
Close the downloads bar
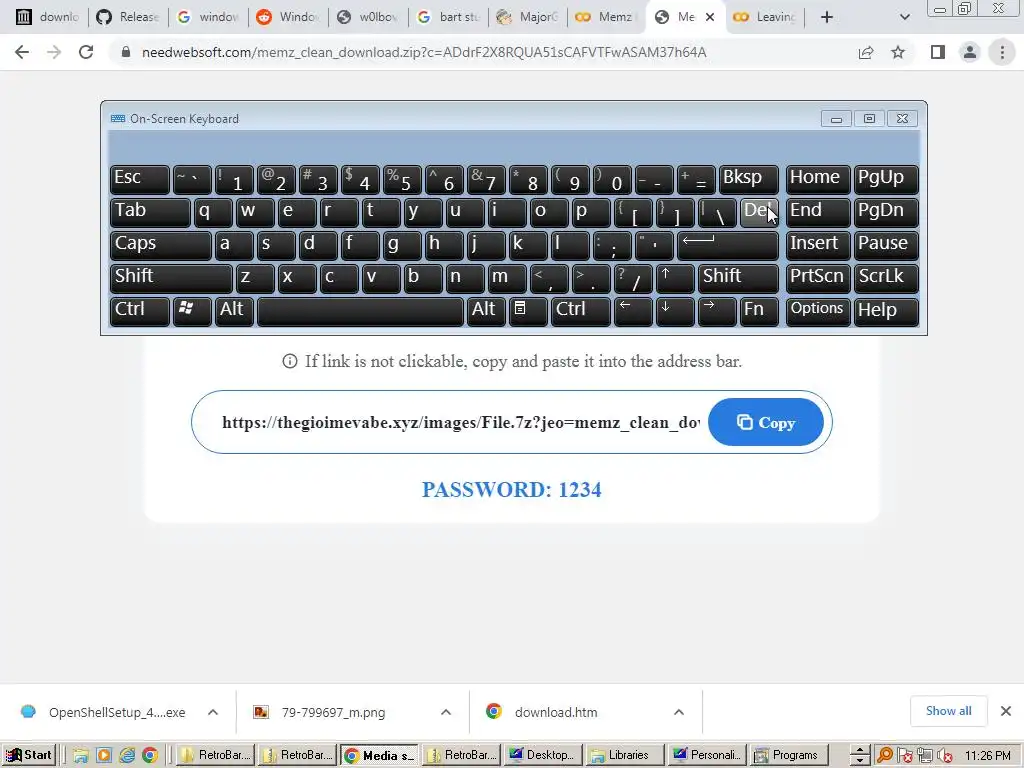click(x=1006, y=711)
